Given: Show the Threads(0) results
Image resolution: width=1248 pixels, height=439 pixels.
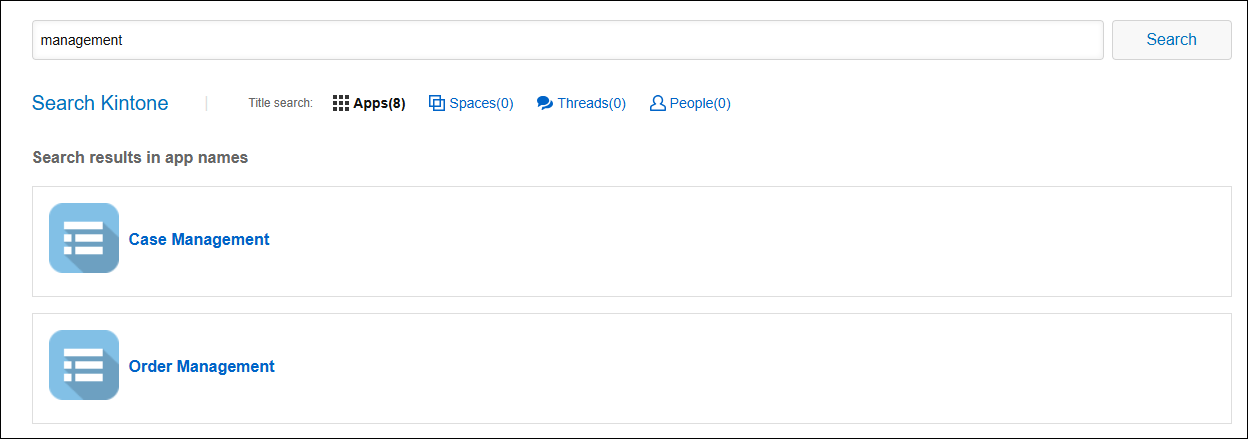Looking at the screenshot, I should pos(591,103).
